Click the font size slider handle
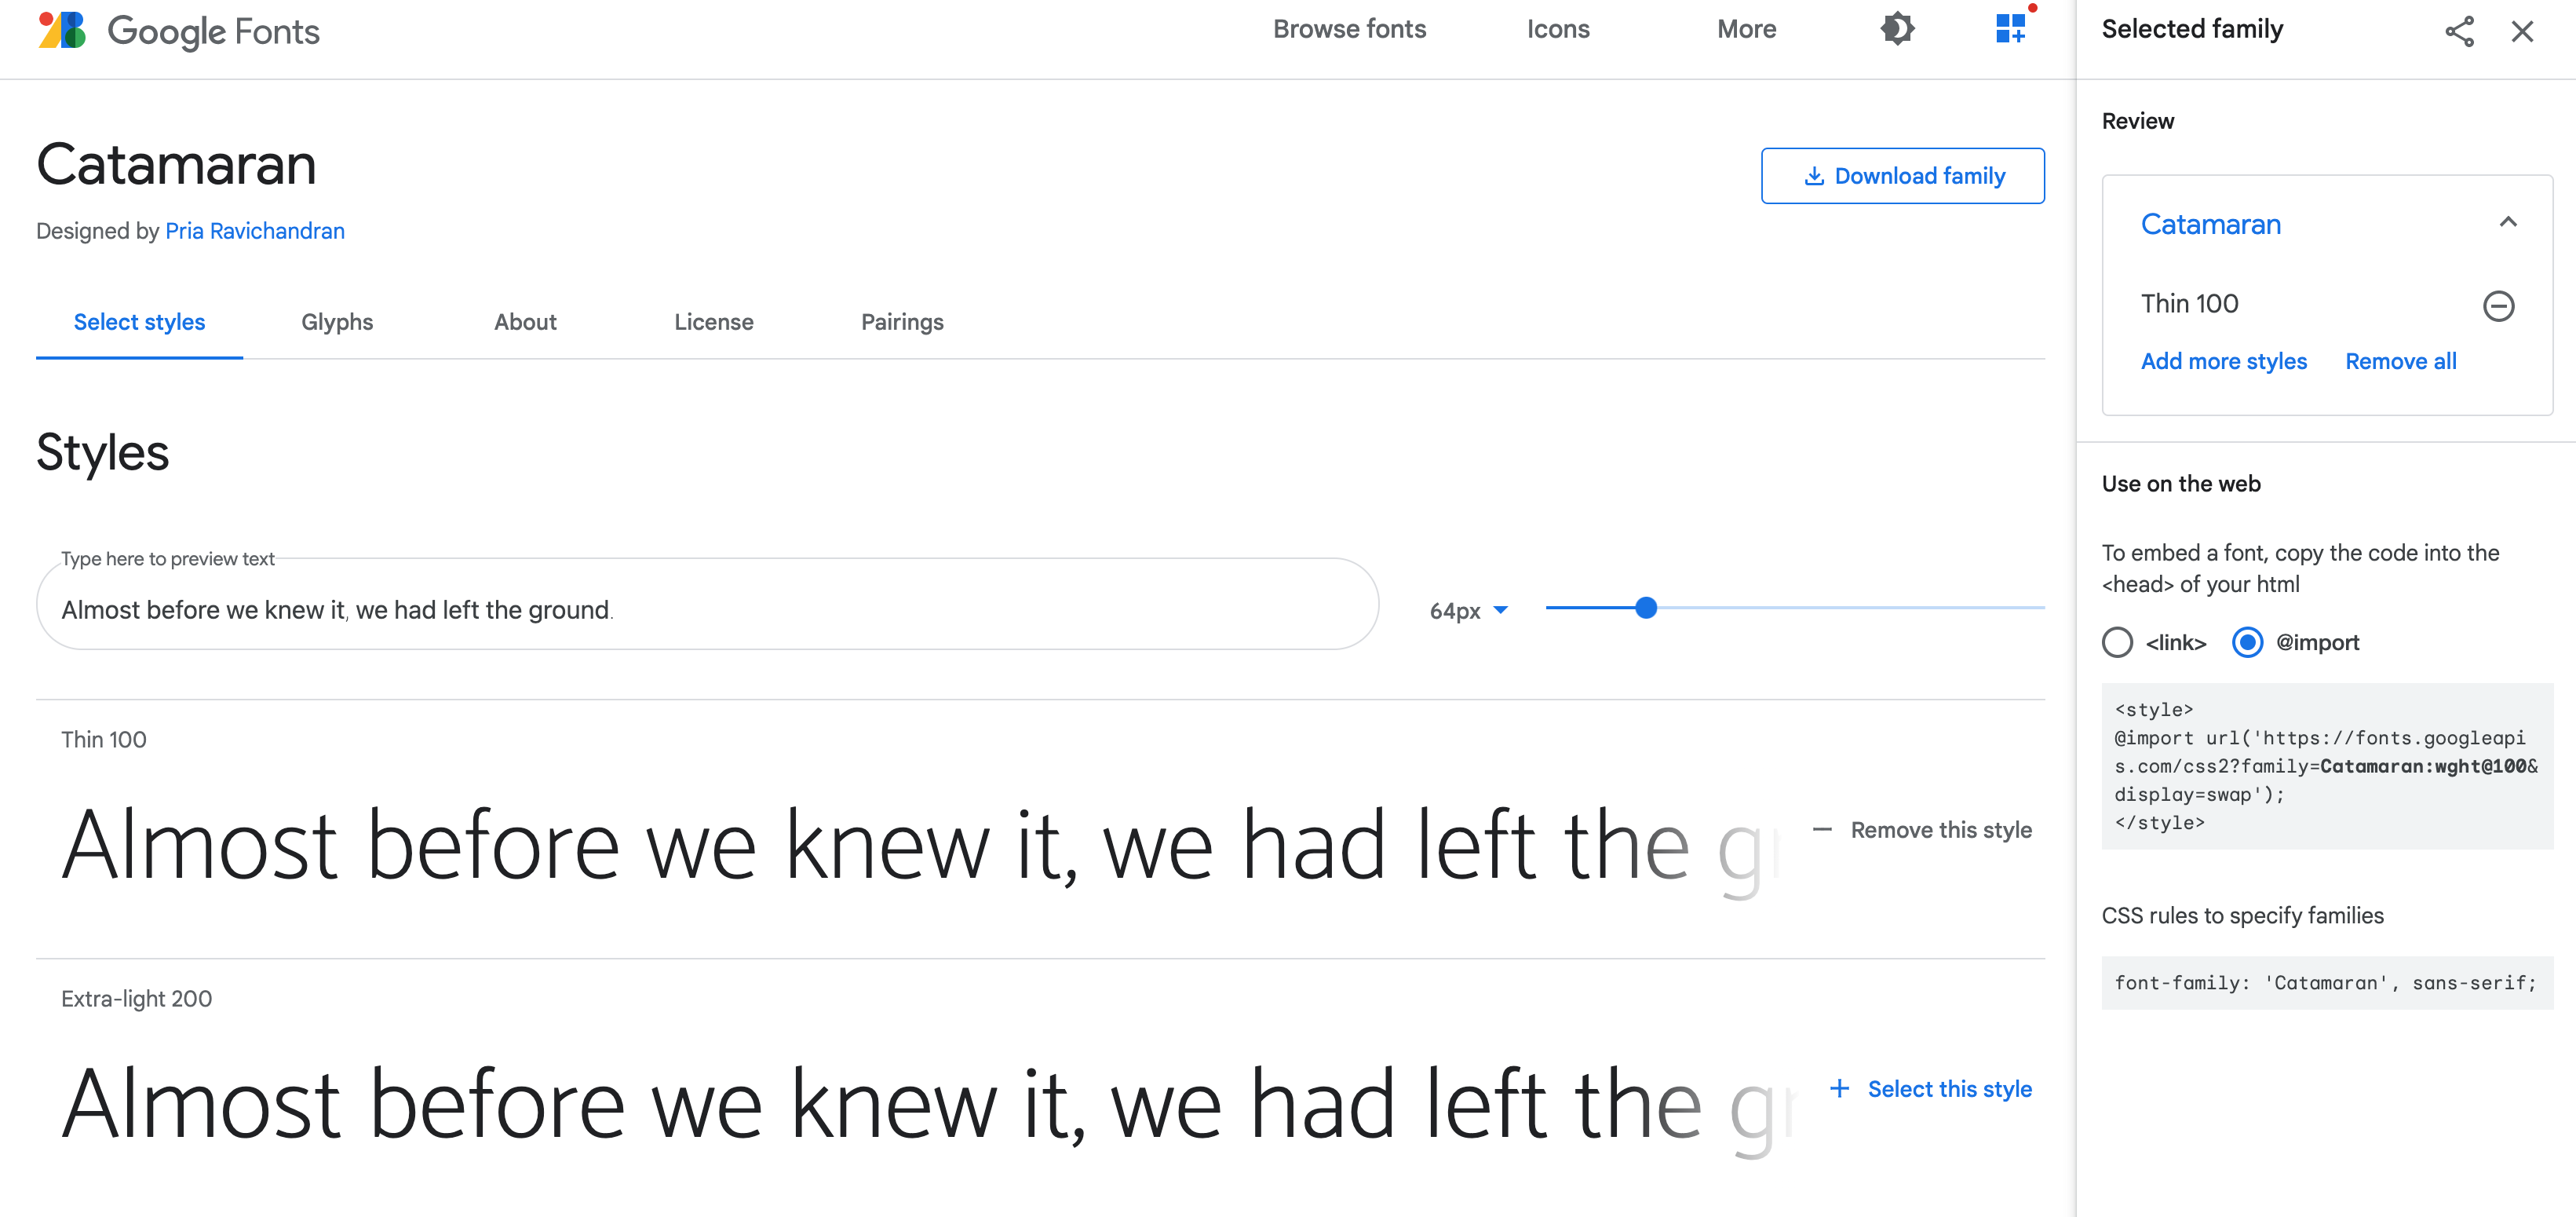The image size is (2576, 1217). pos(1646,608)
